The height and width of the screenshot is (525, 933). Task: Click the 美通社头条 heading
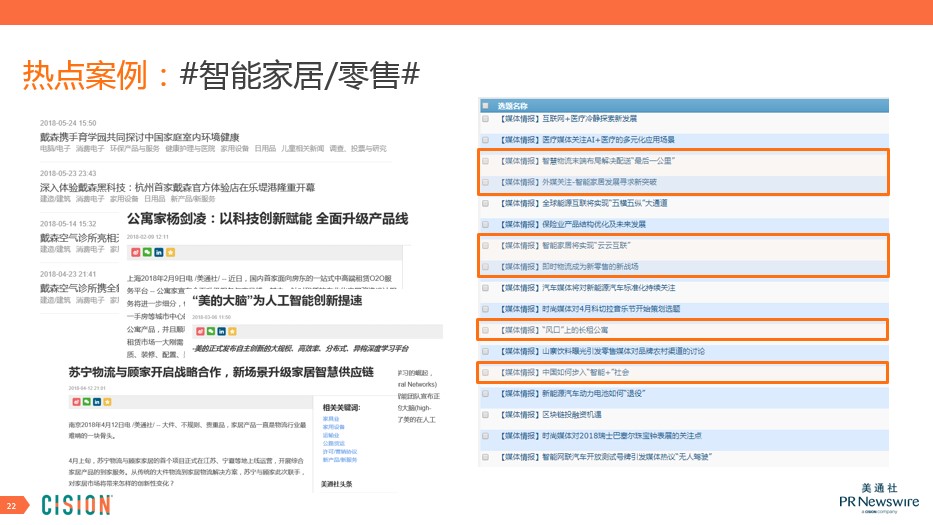point(336,484)
